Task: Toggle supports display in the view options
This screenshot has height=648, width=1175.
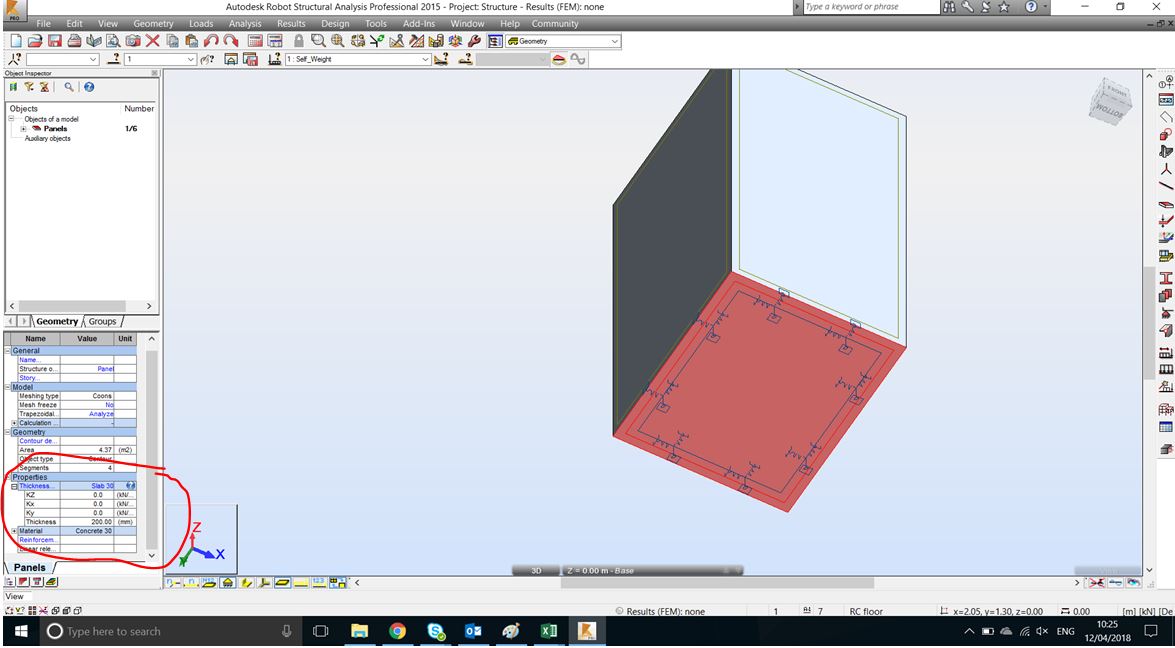Action: pos(227,583)
